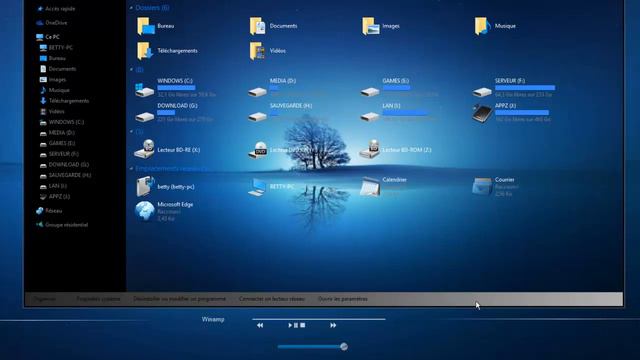640x360 pixels.
Task: Select the Lecteur BD-RE (X:) disc icon
Action: tap(144, 149)
